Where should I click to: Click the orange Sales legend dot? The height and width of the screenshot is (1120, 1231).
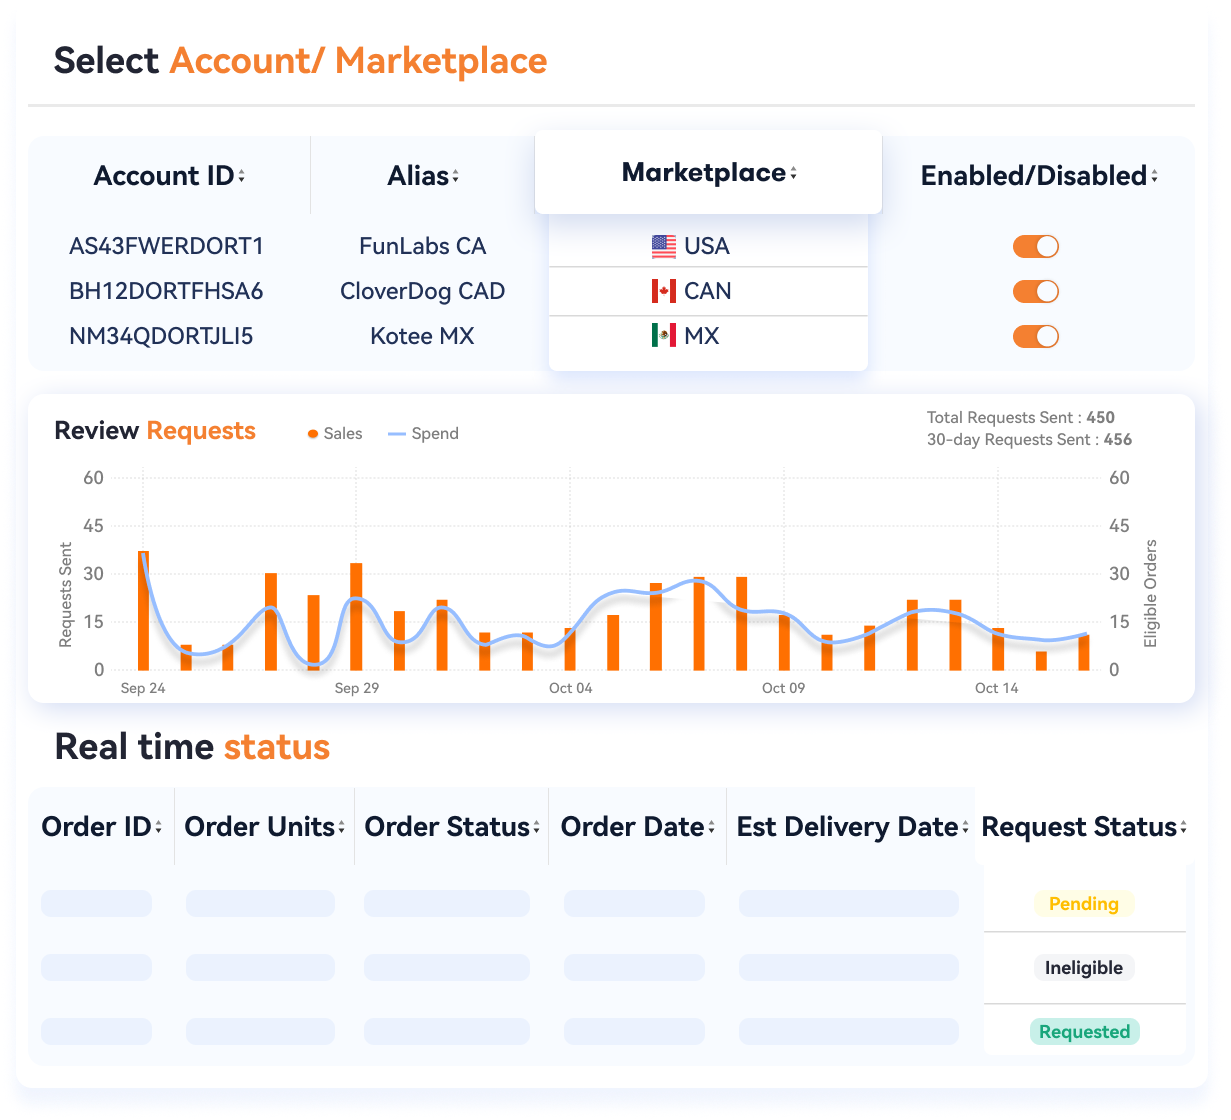pos(313,434)
